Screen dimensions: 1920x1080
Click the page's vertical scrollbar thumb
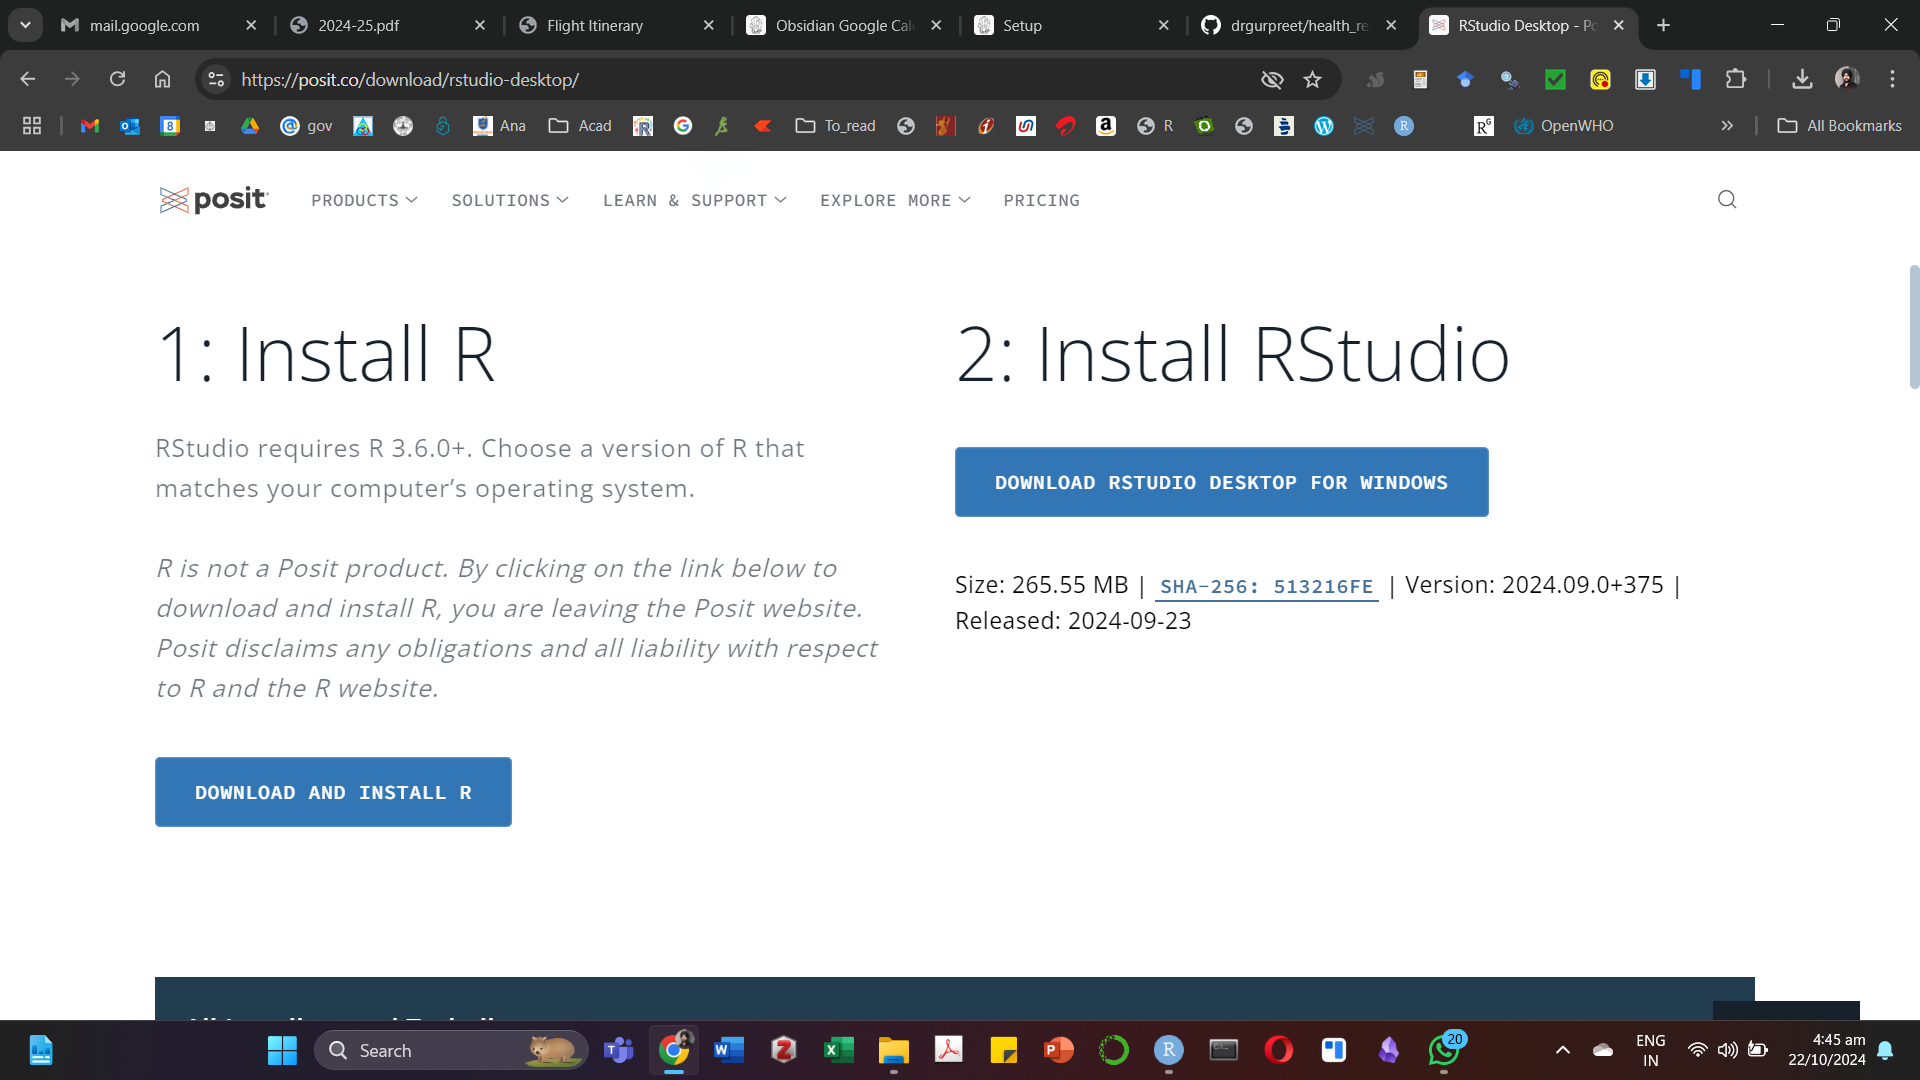[x=1913, y=326]
